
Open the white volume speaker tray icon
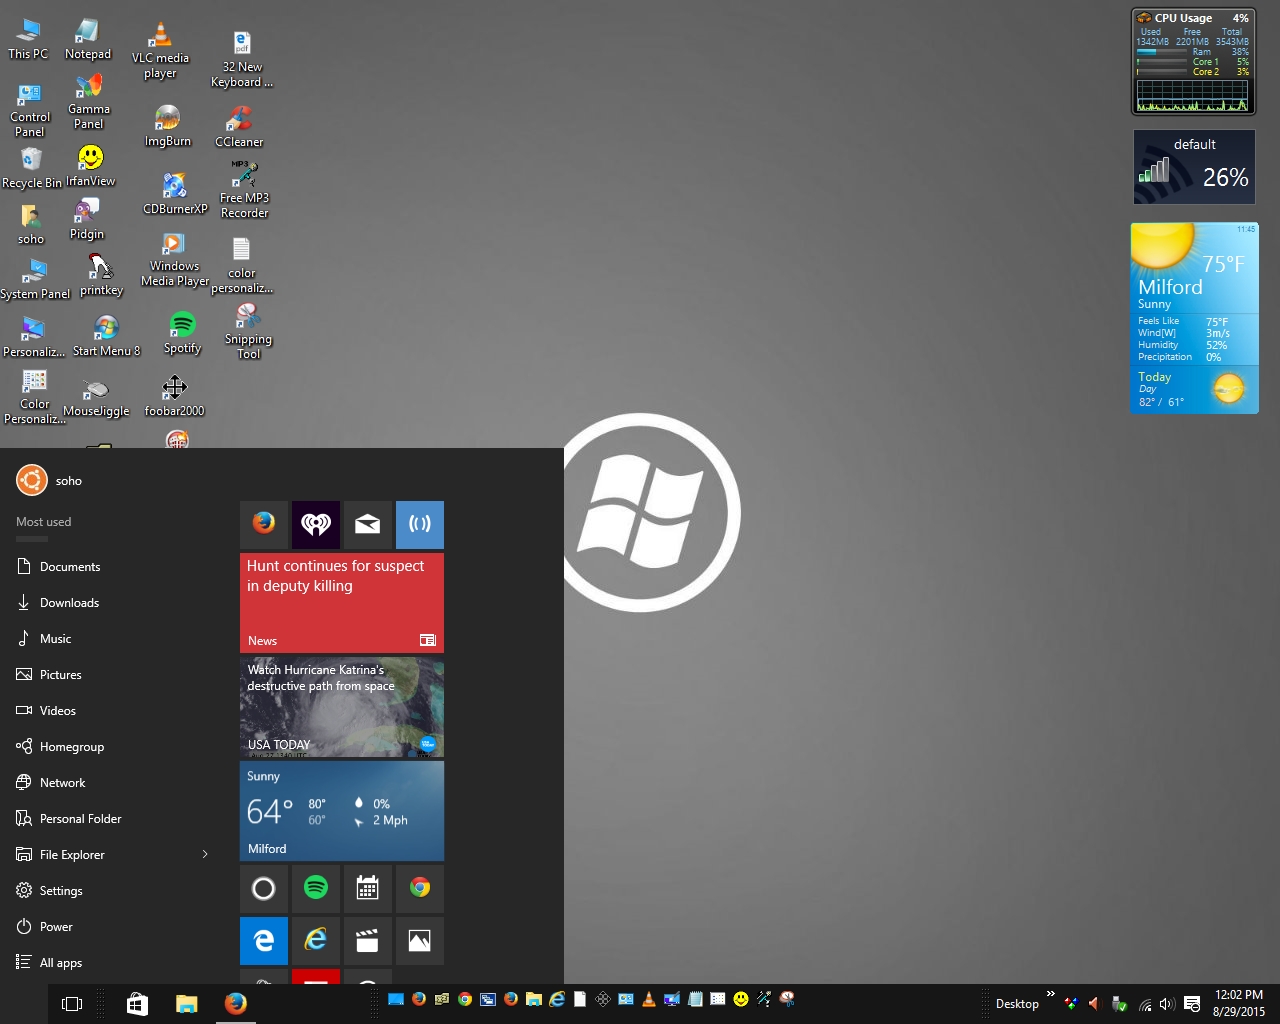[1166, 1004]
